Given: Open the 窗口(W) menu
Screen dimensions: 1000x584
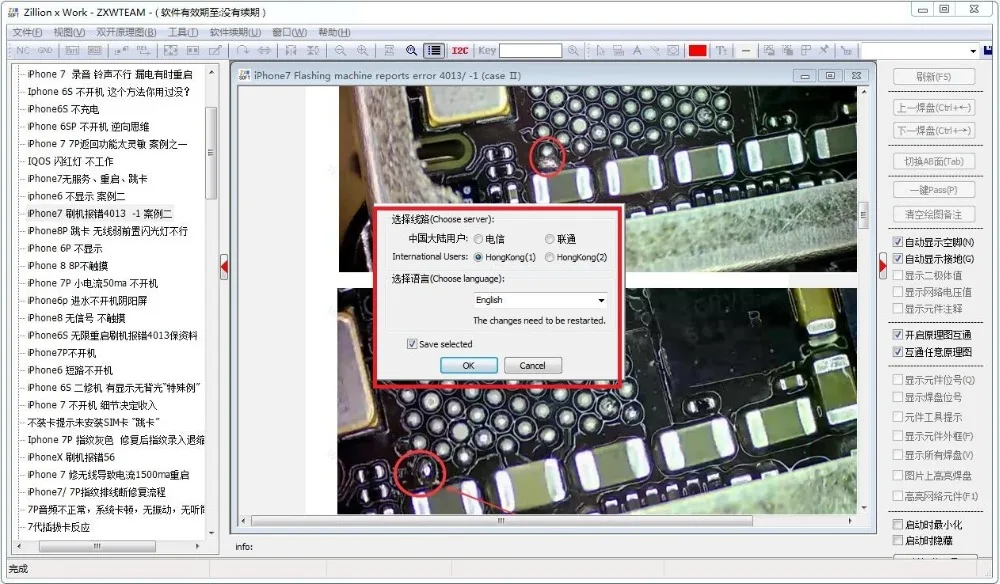Looking at the screenshot, I should [x=290, y=32].
